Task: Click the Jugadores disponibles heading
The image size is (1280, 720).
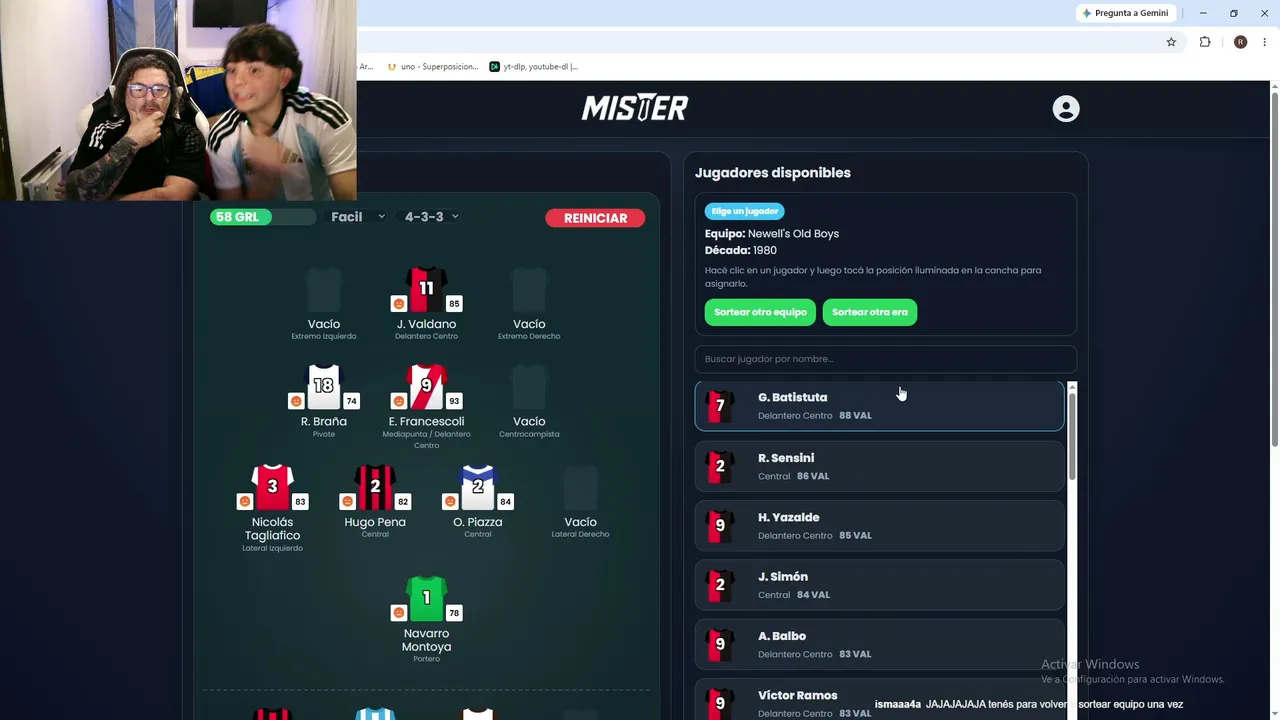Action: coord(773,173)
